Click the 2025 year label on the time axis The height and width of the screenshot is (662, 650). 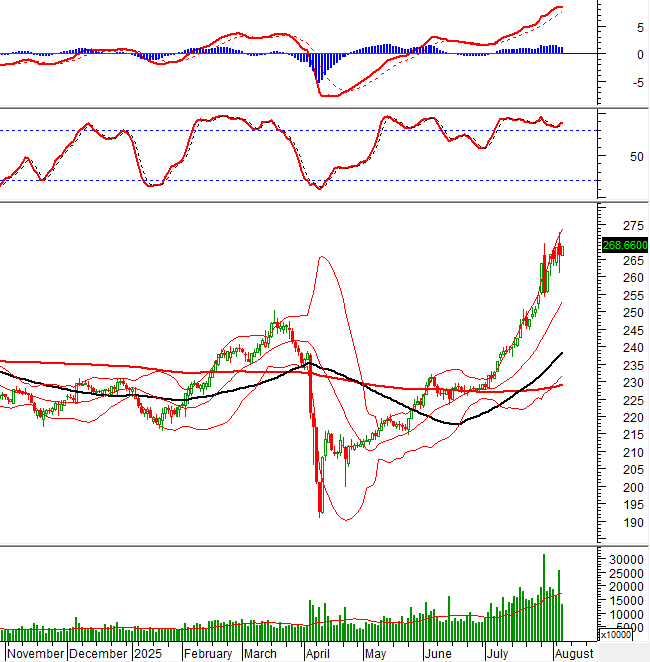pyautogui.click(x=148, y=654)
